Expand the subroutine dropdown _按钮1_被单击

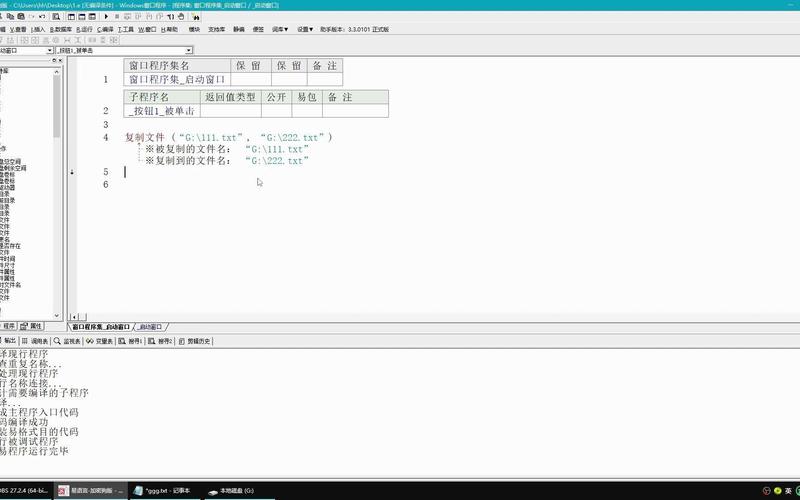pos(189,50)
